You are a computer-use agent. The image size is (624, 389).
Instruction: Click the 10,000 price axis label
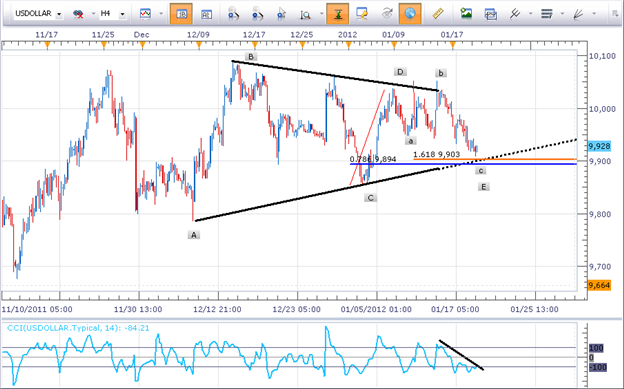tap(602, 109)
